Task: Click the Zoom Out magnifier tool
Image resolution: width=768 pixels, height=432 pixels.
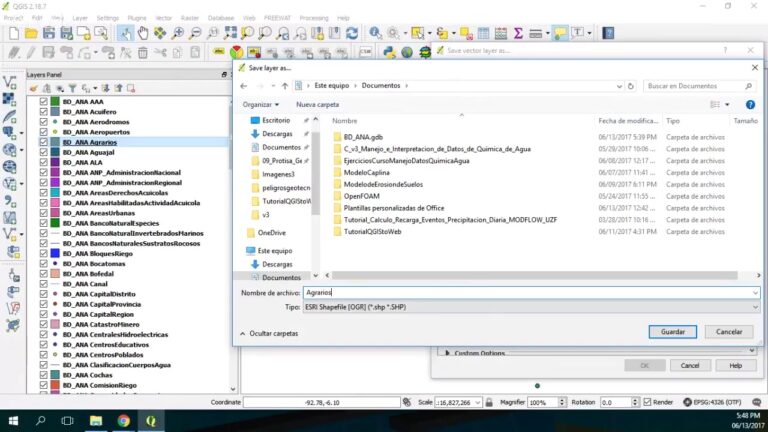Action: 195,33
